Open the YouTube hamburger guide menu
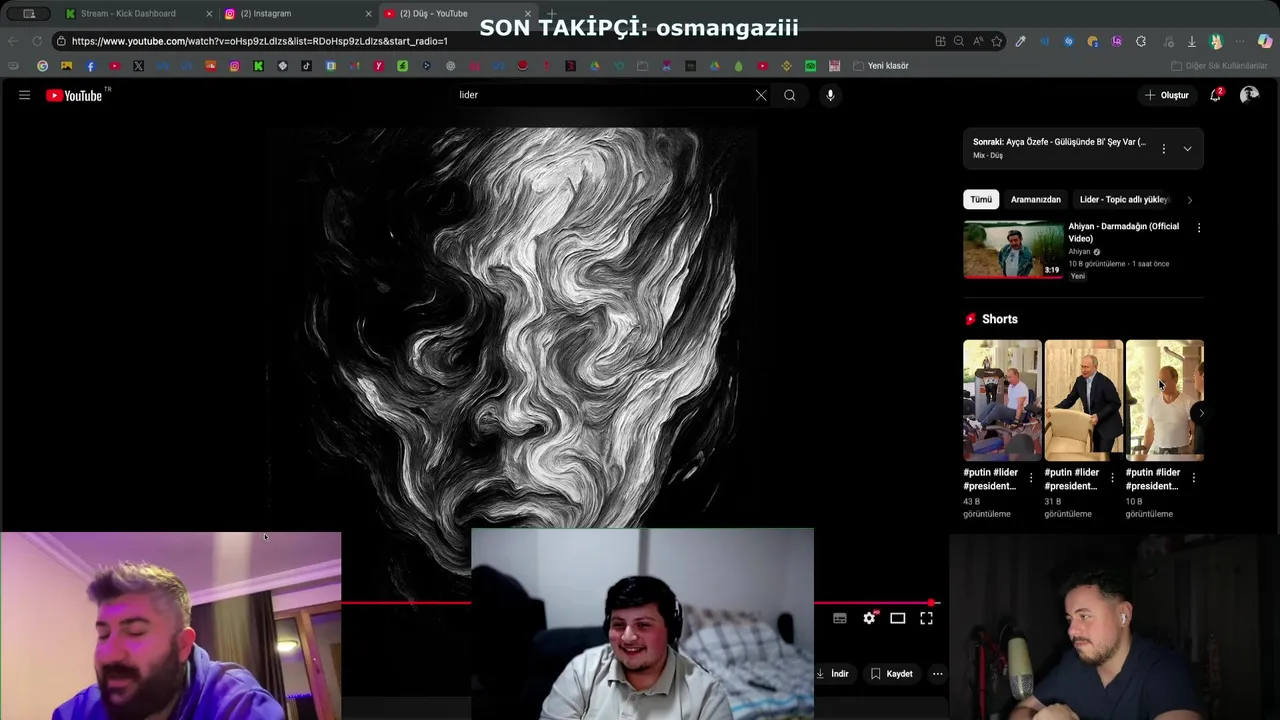Image resolution: width=1280 pixels, height=720 pixels. tap(24, 95)
